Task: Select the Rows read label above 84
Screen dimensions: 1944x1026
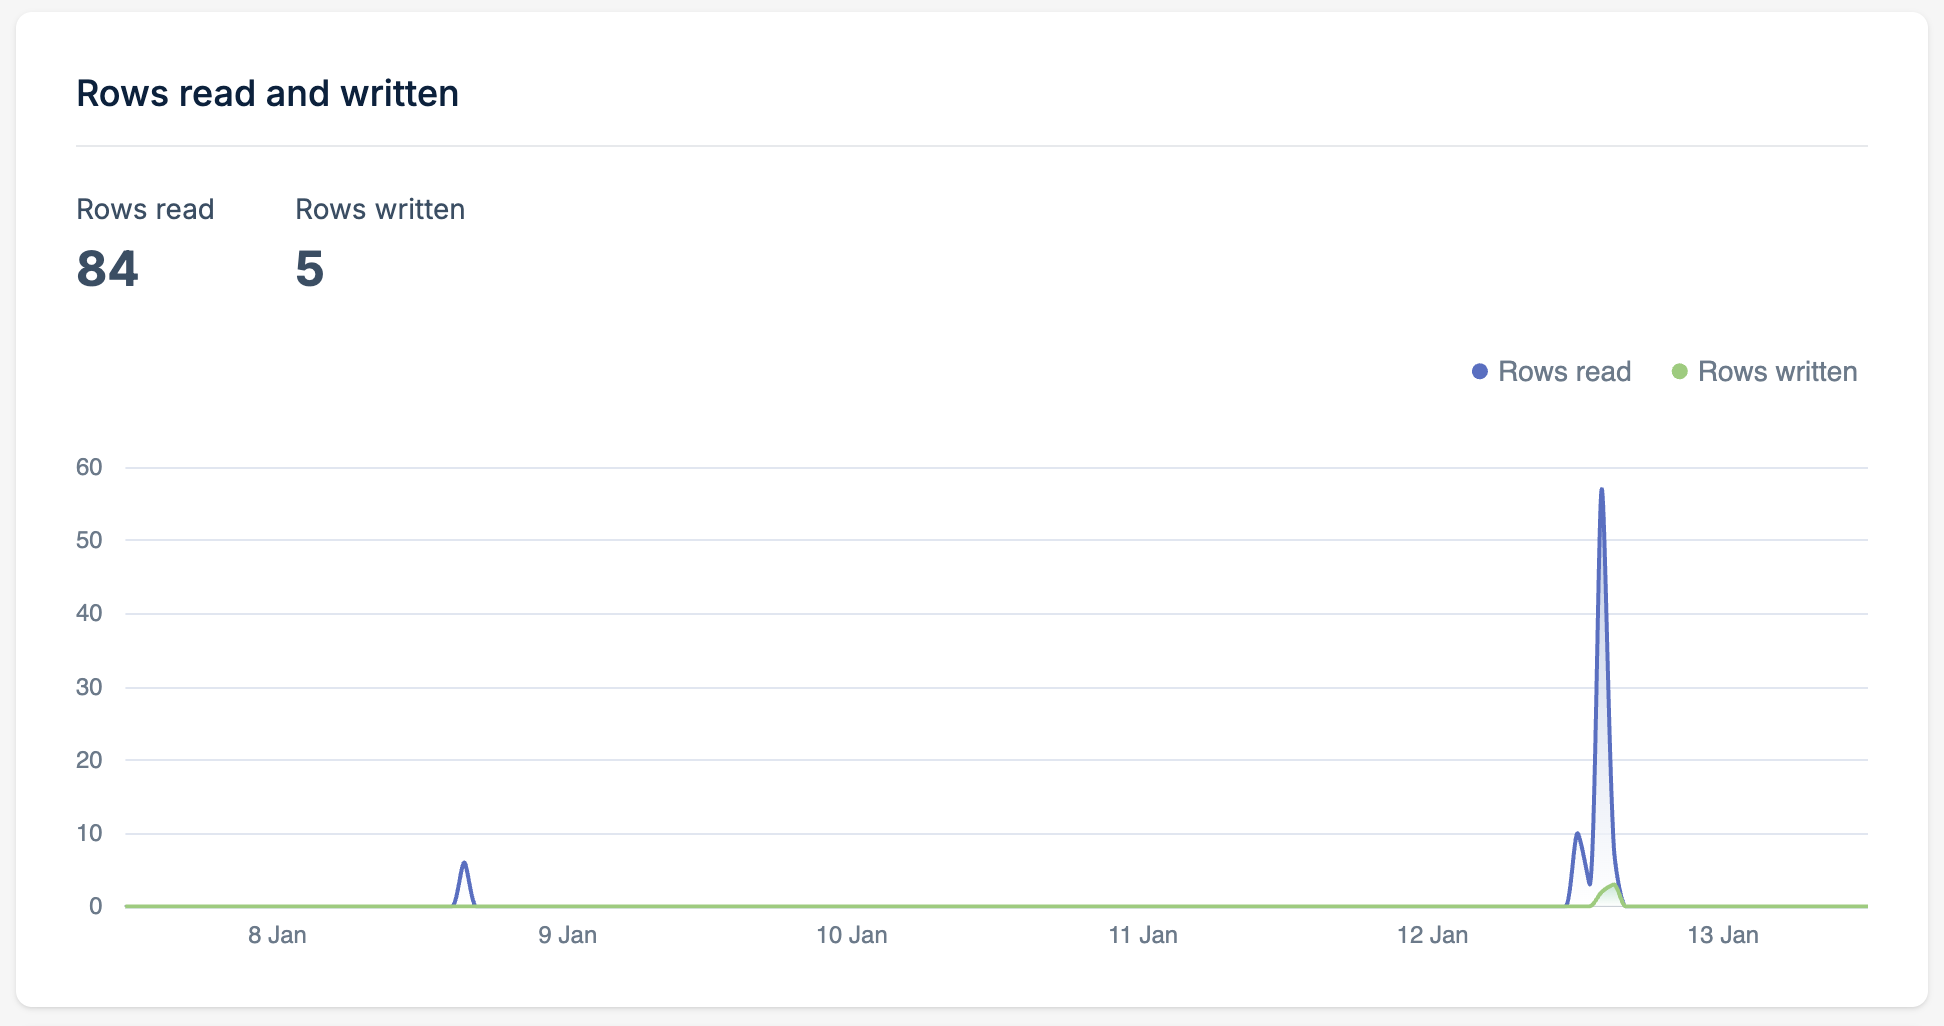Action: click(146, 209)
